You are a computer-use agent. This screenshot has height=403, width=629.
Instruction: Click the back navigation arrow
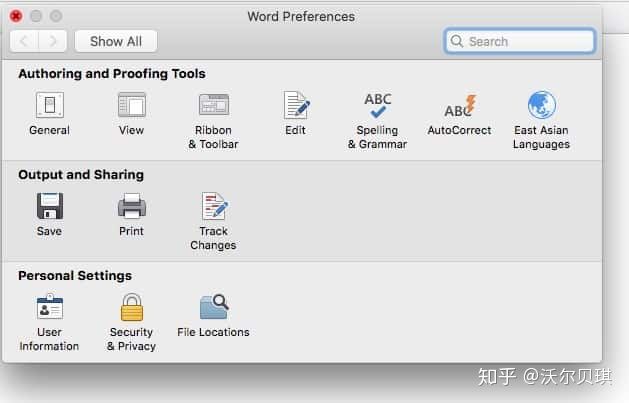tap(25, 41)
